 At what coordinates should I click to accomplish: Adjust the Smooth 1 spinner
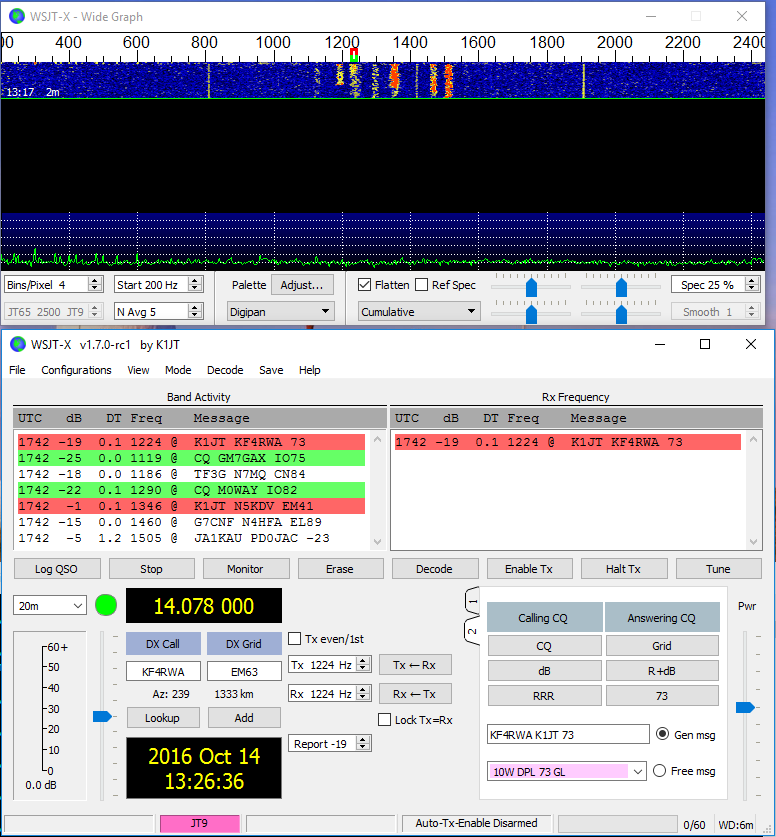(x=752, y=311)
